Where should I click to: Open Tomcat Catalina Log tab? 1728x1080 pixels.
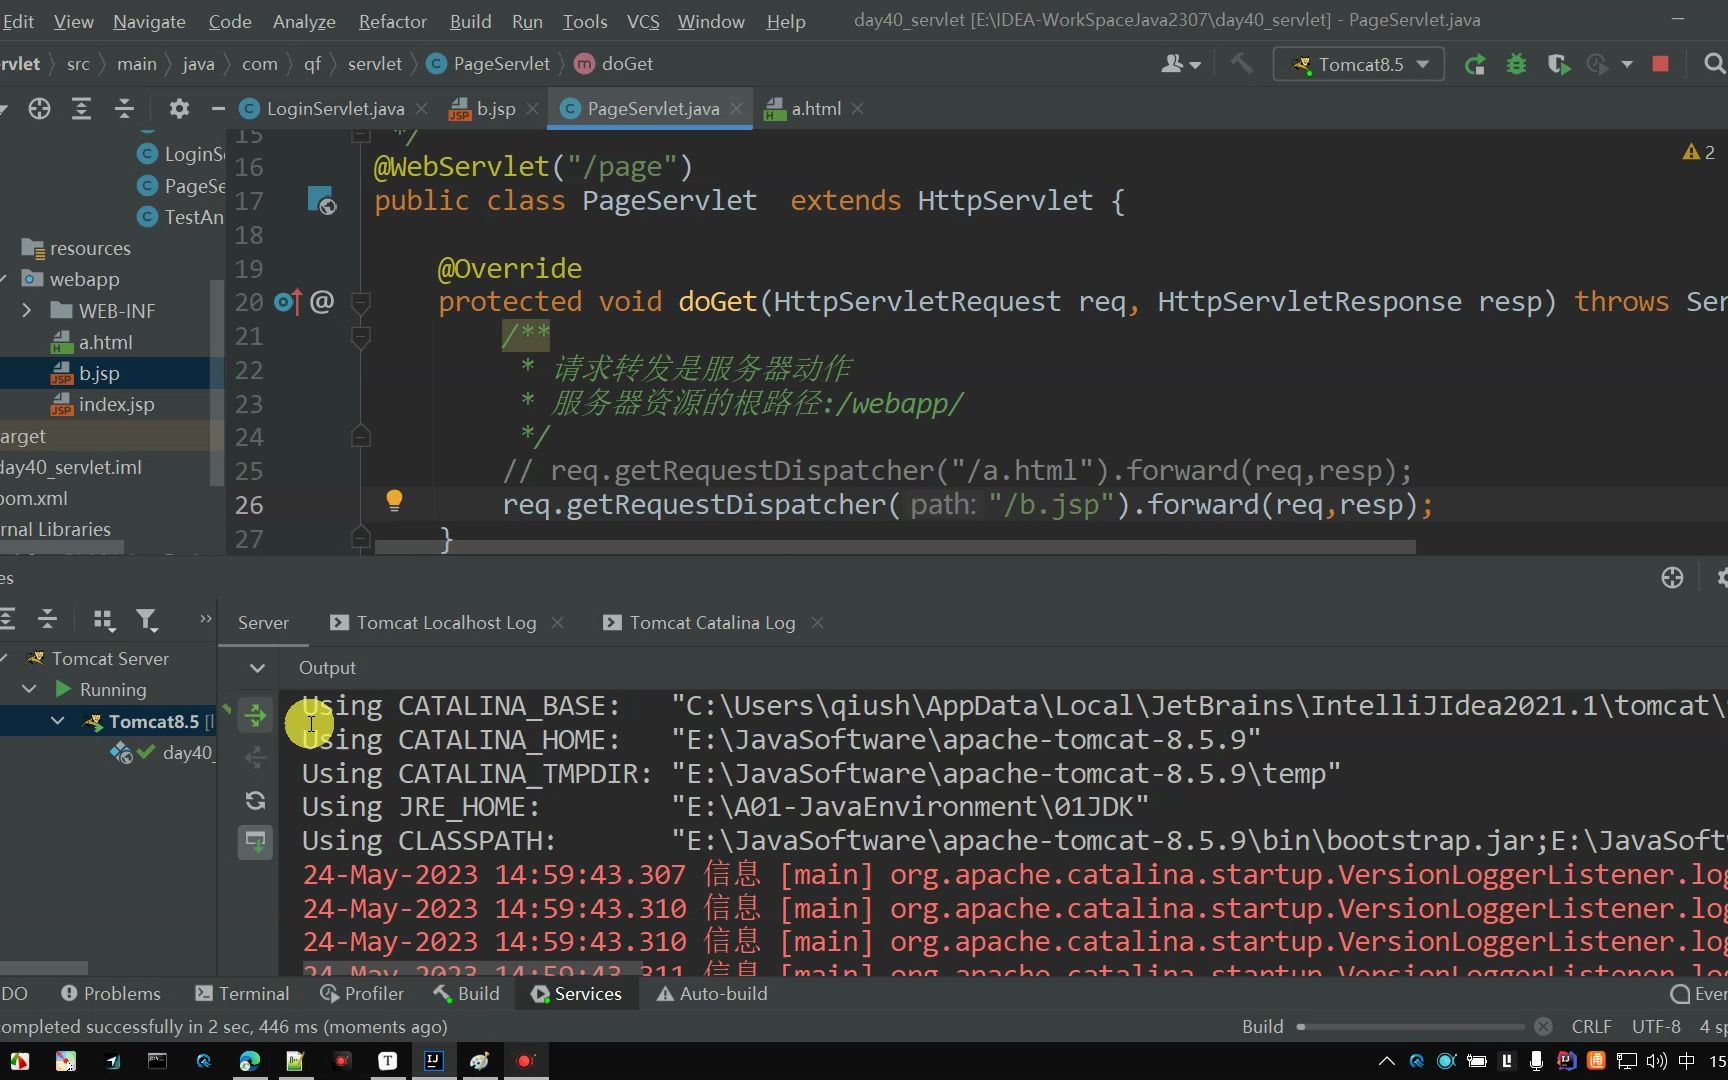(700, 623)
